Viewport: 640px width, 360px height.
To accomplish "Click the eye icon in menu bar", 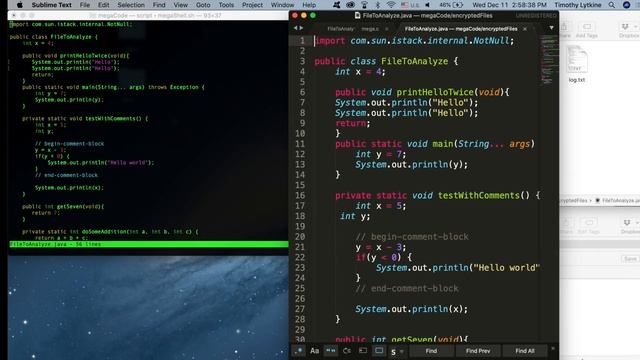I will [x=350, y=5].
